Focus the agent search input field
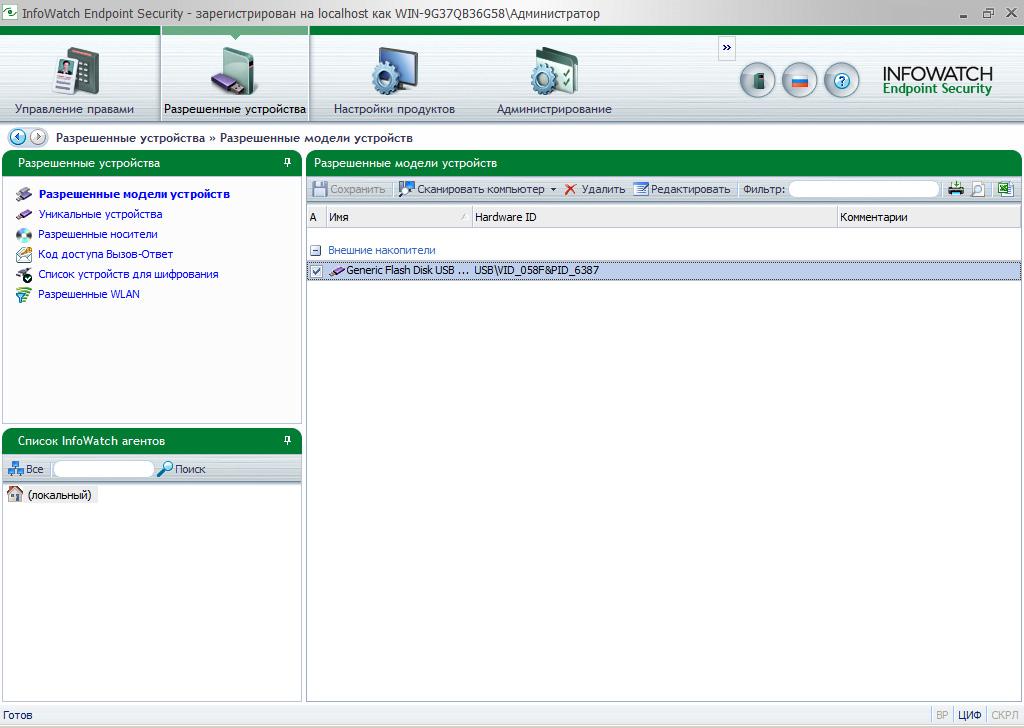 103,469
